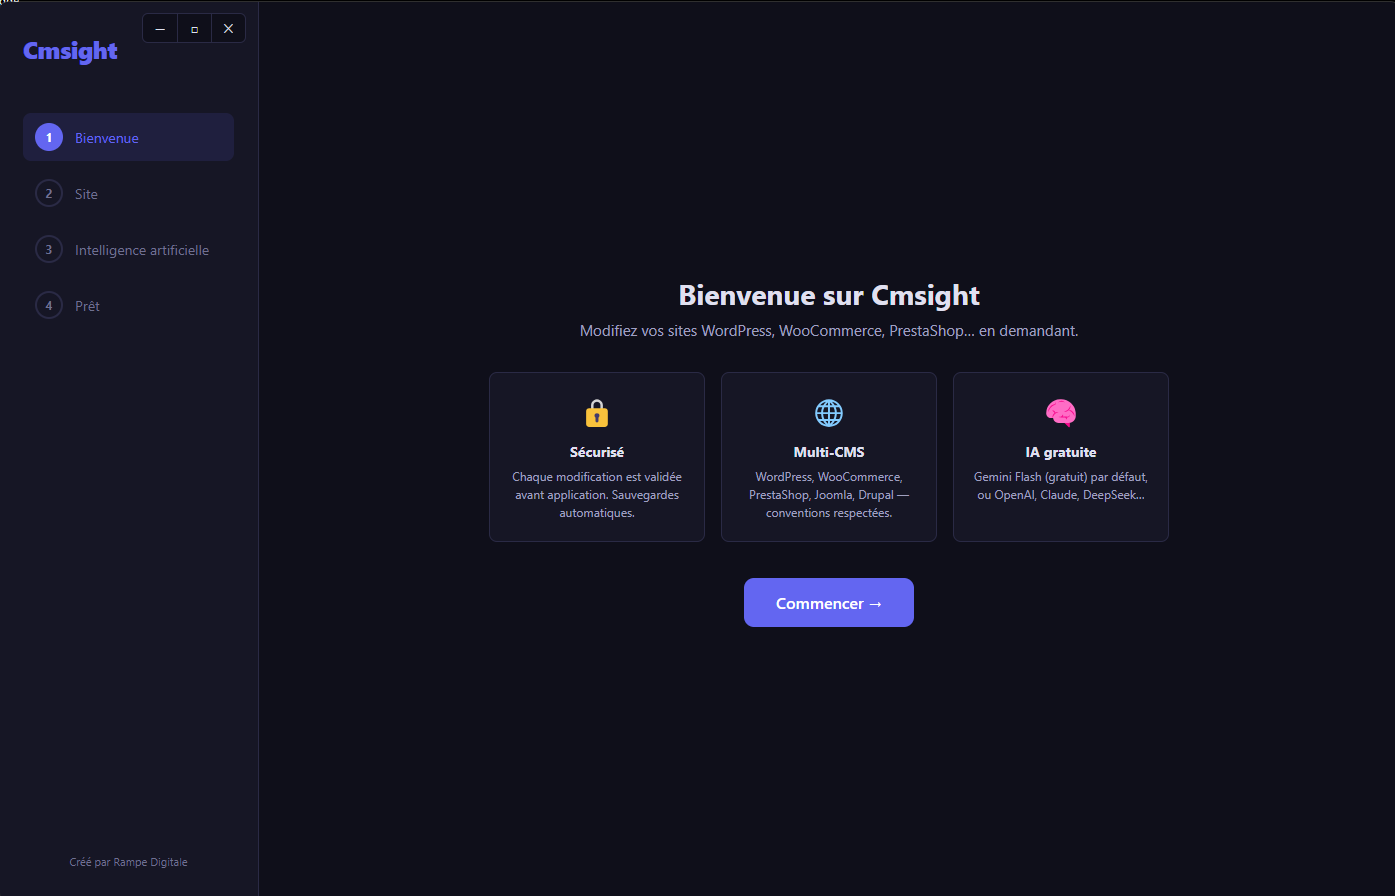This screenshot has height=896, width=1395.
Task: Open the Intelligence artificielle step
Action: click(x=128, y=249)
